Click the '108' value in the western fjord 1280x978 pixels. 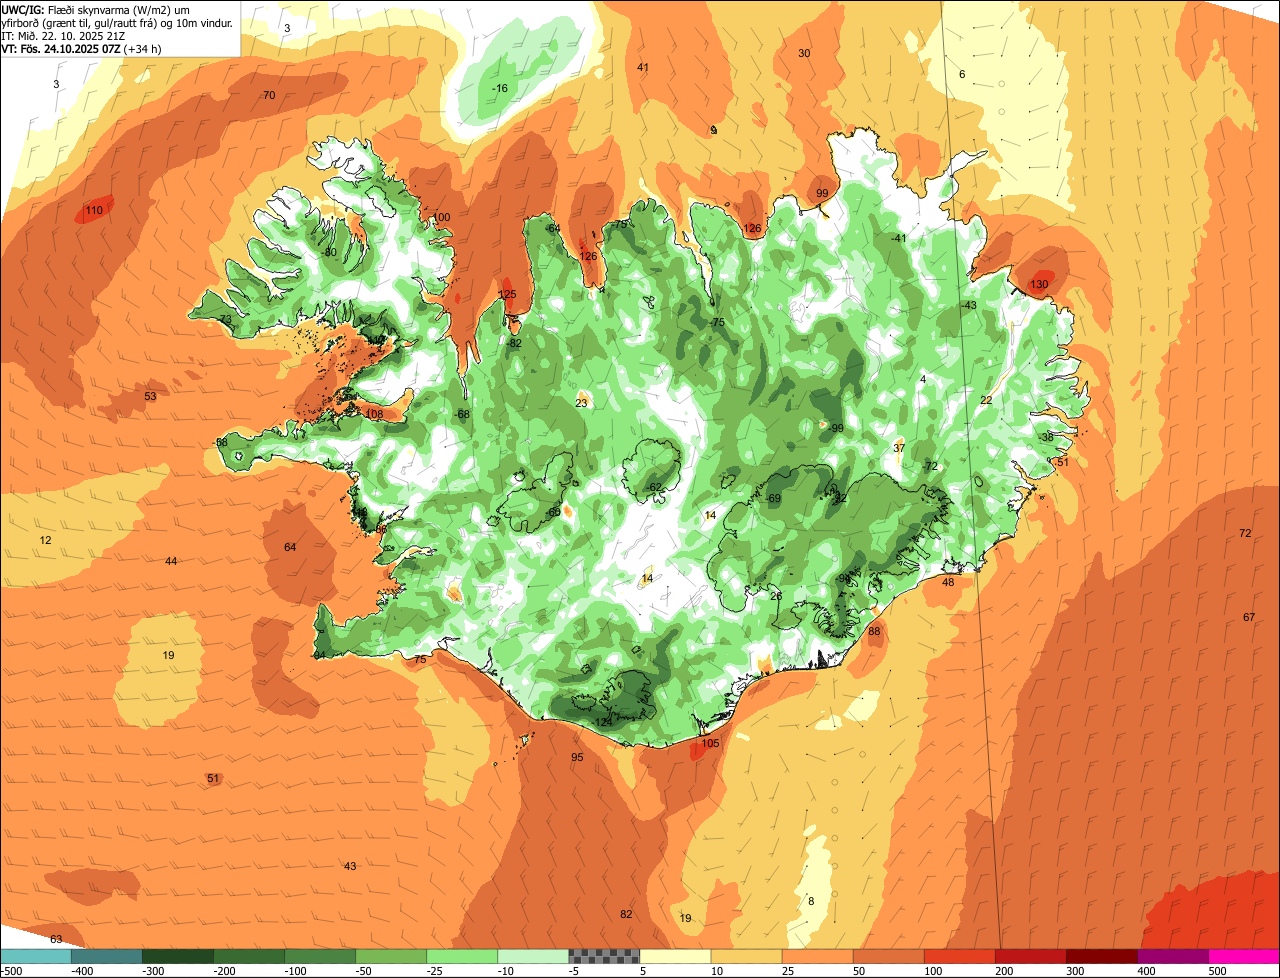[374, 414]
